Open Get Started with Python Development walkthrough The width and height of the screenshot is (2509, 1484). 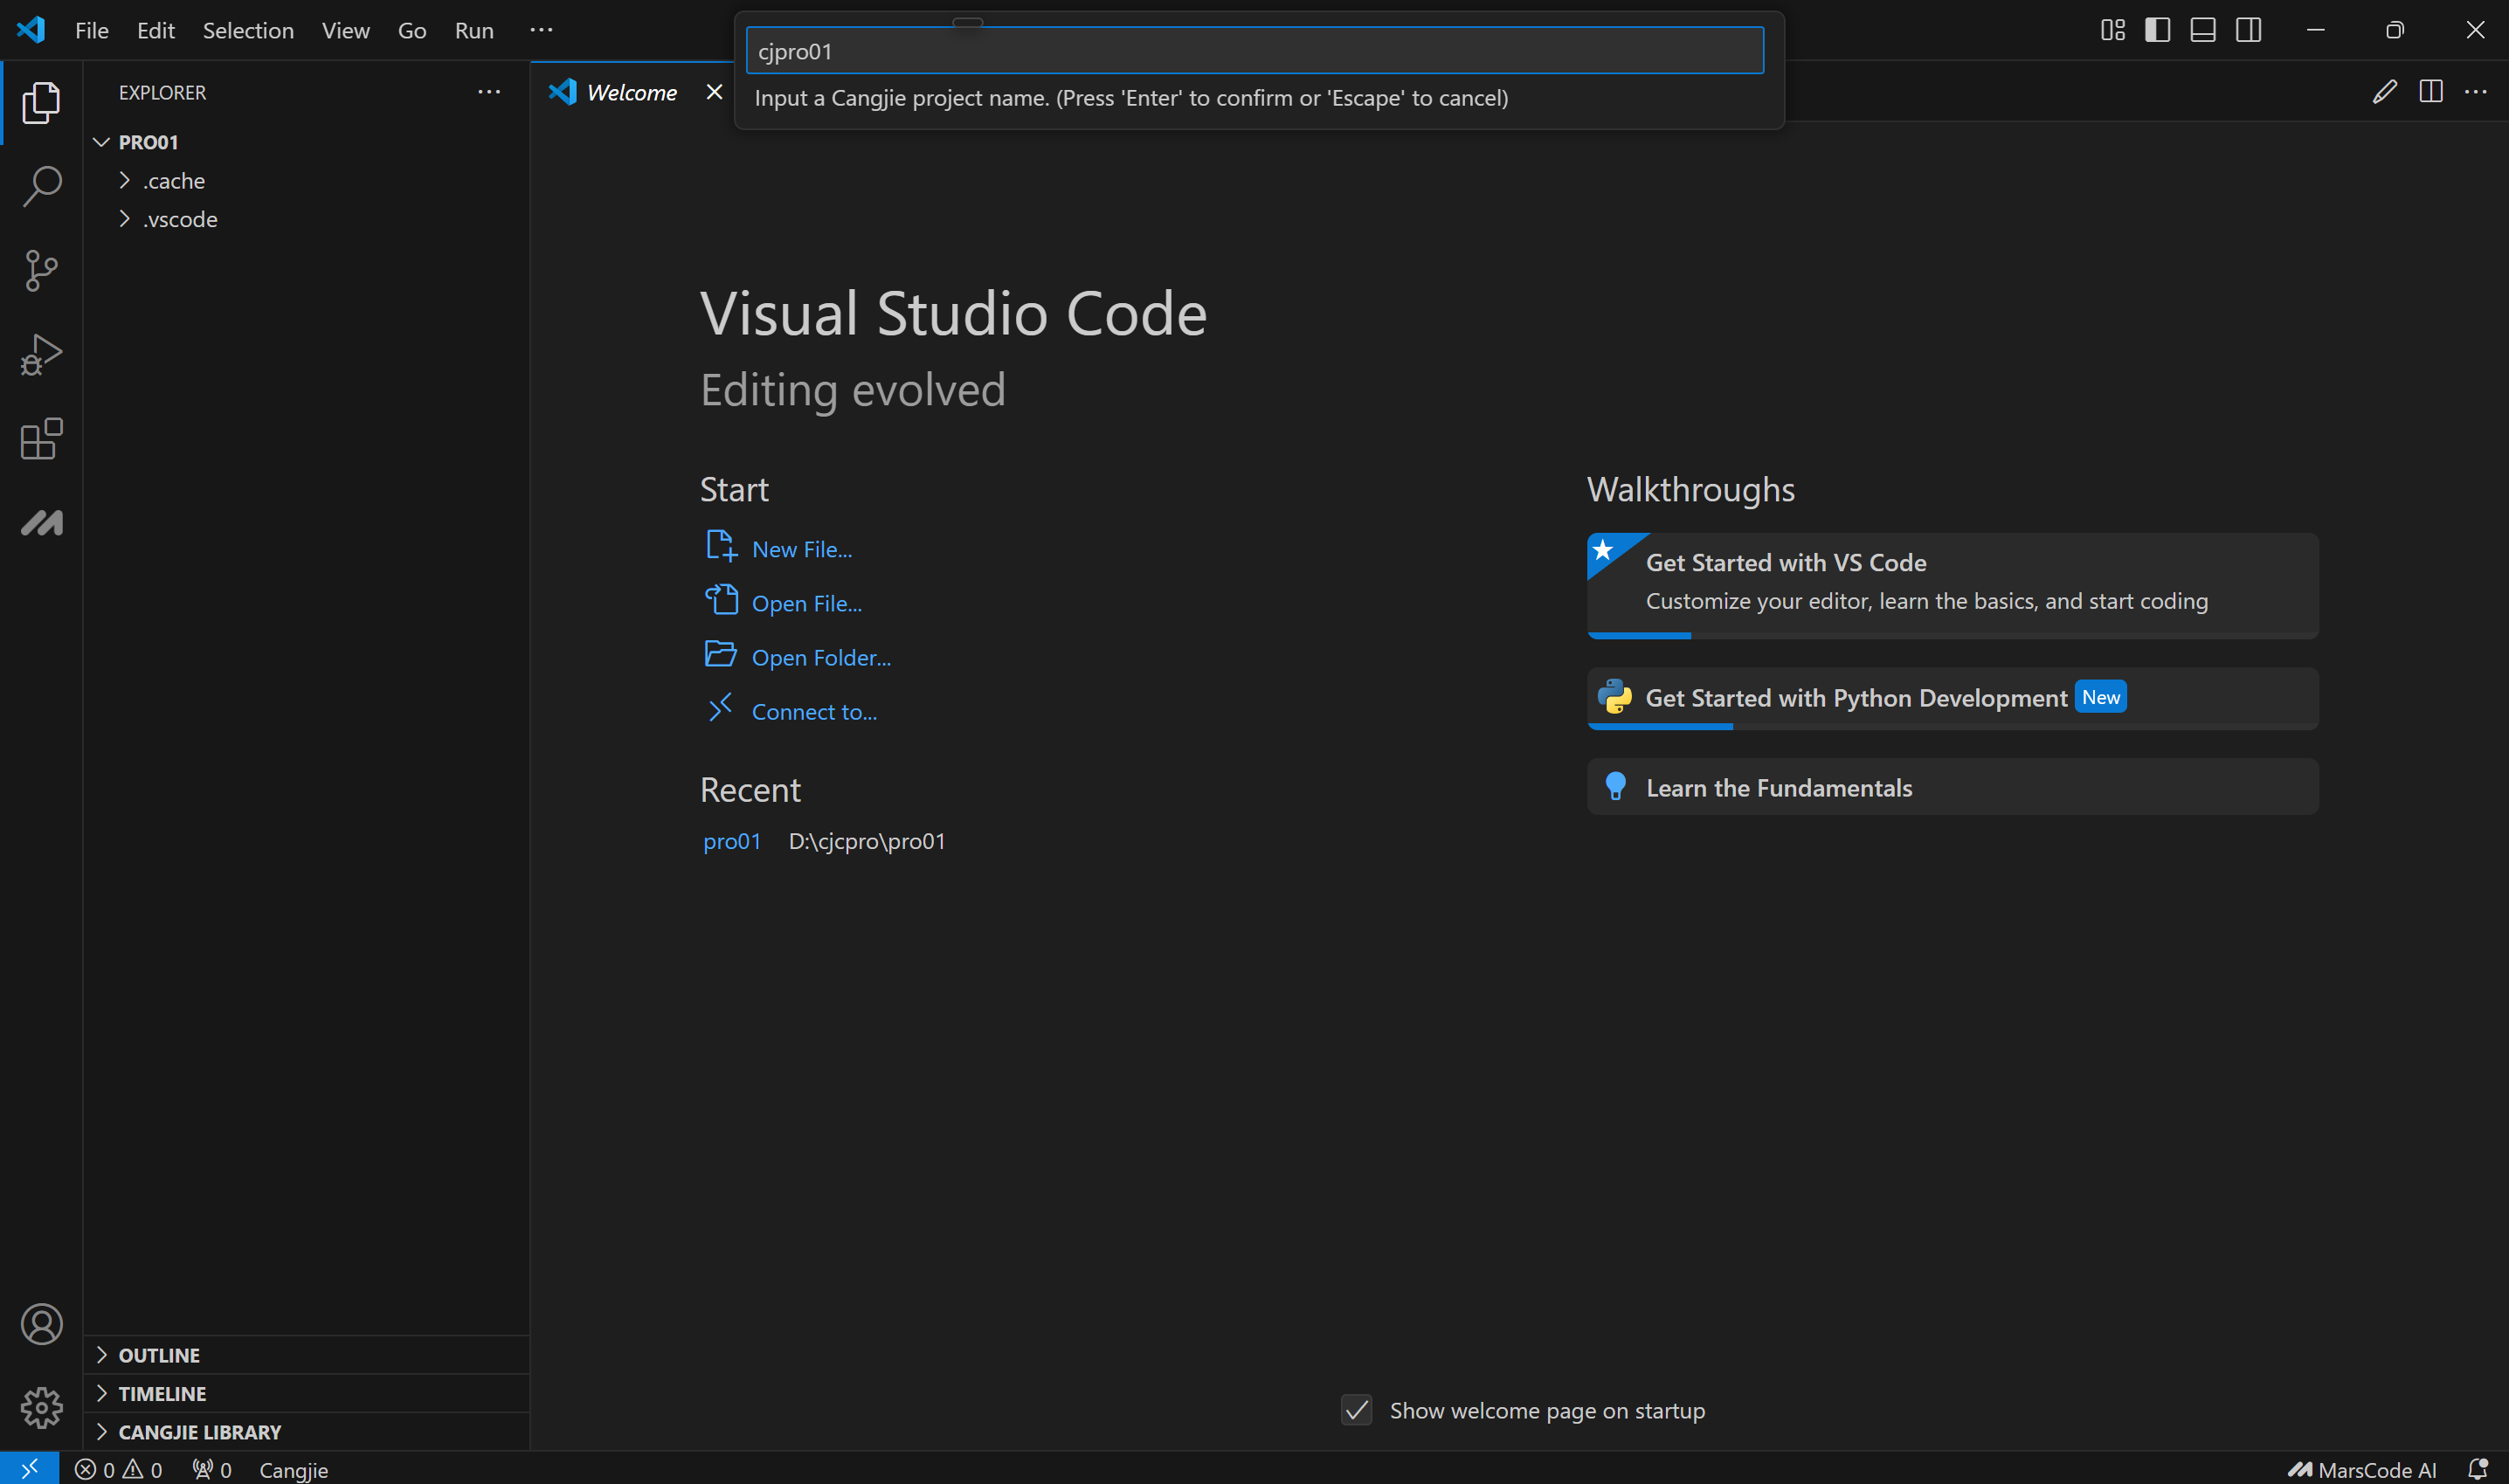[x=1952, y=698]
